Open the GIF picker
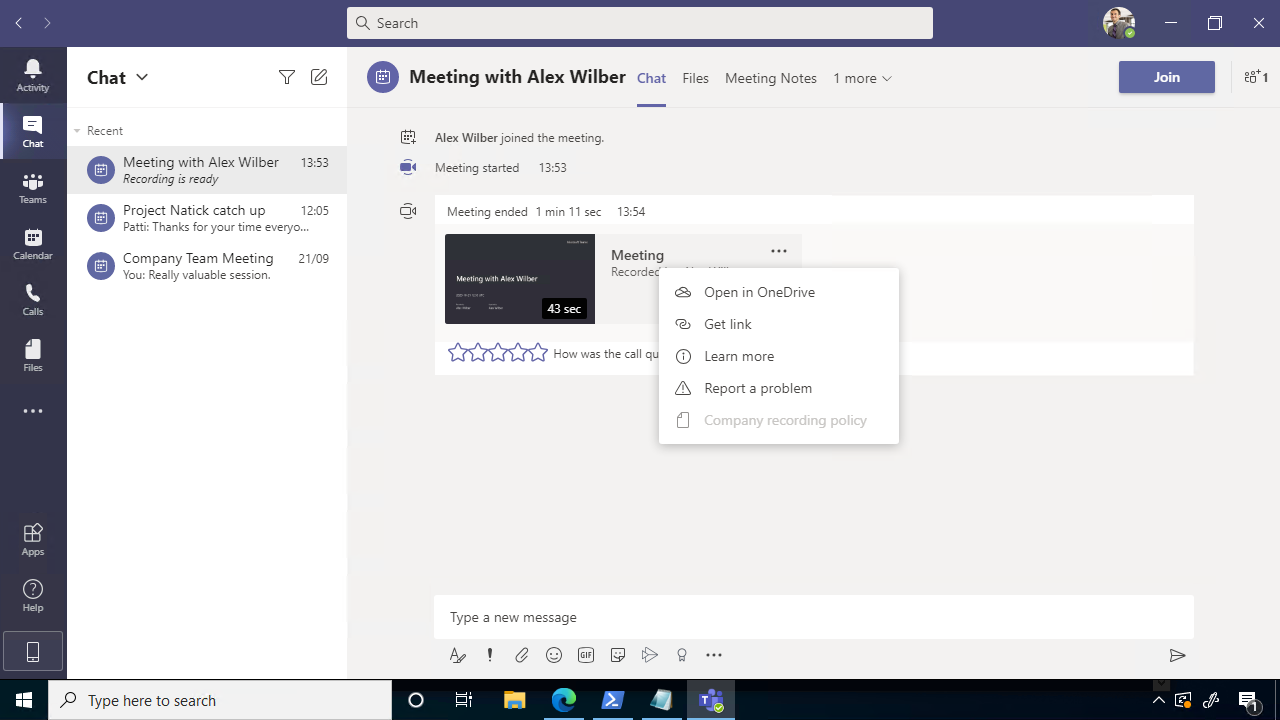Screen dimensions: 1280x720 (586, 655)
